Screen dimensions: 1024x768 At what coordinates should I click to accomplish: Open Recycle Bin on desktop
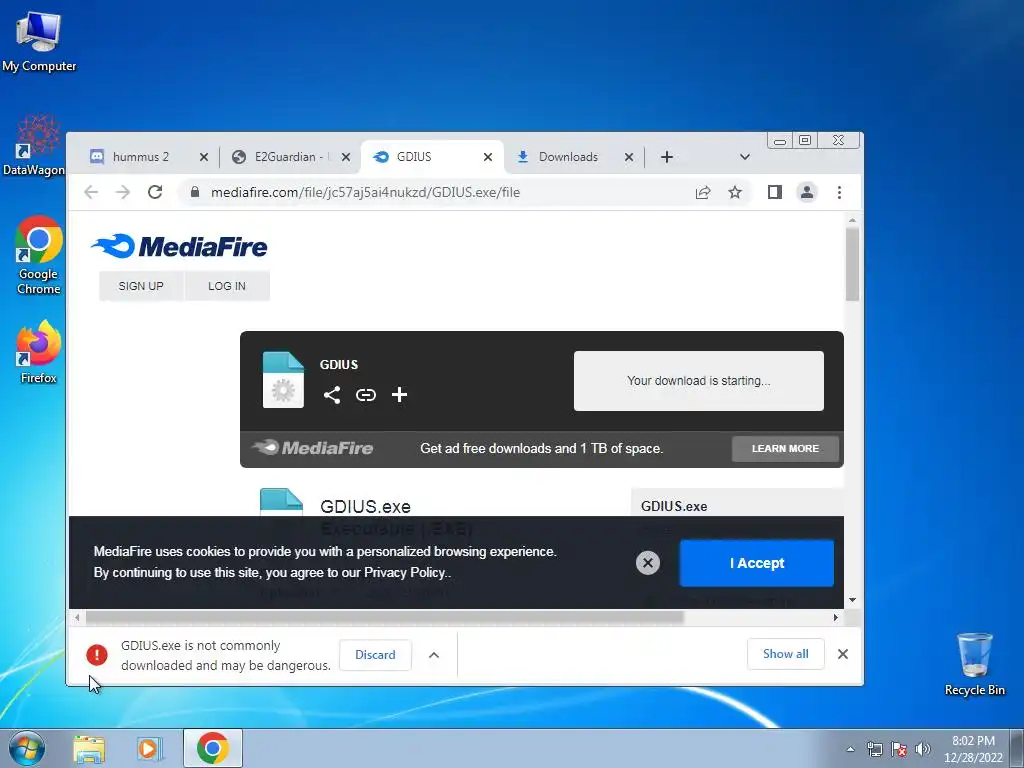point(974,664)
